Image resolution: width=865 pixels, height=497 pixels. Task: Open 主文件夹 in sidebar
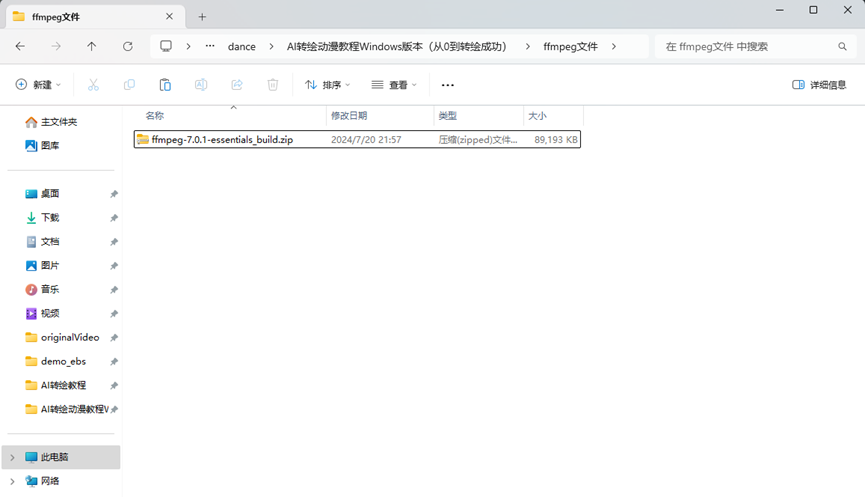click(51, 122)
